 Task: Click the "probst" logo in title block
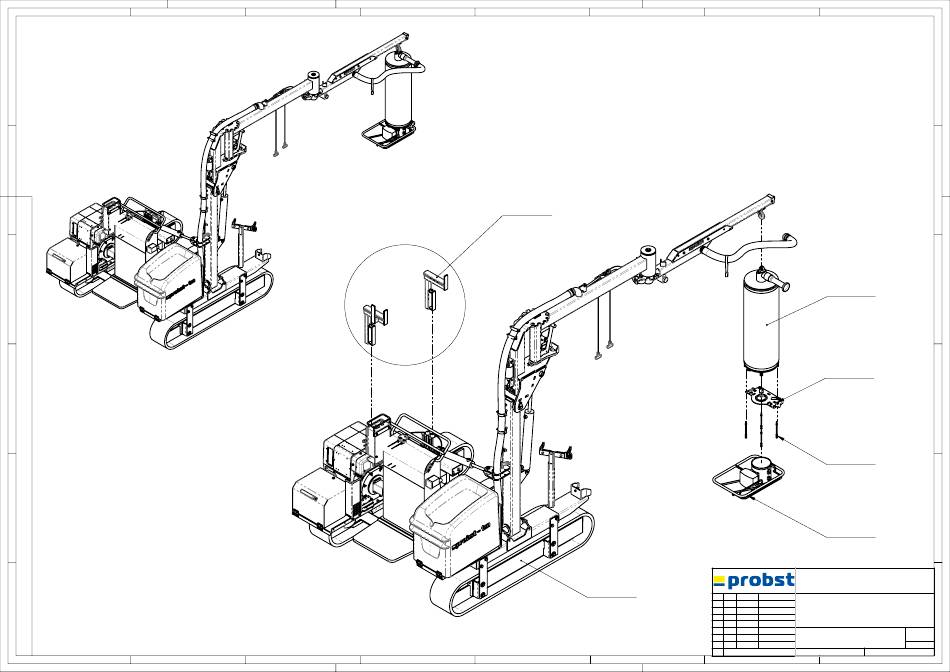pyautogui.click(x=754, y=581)
